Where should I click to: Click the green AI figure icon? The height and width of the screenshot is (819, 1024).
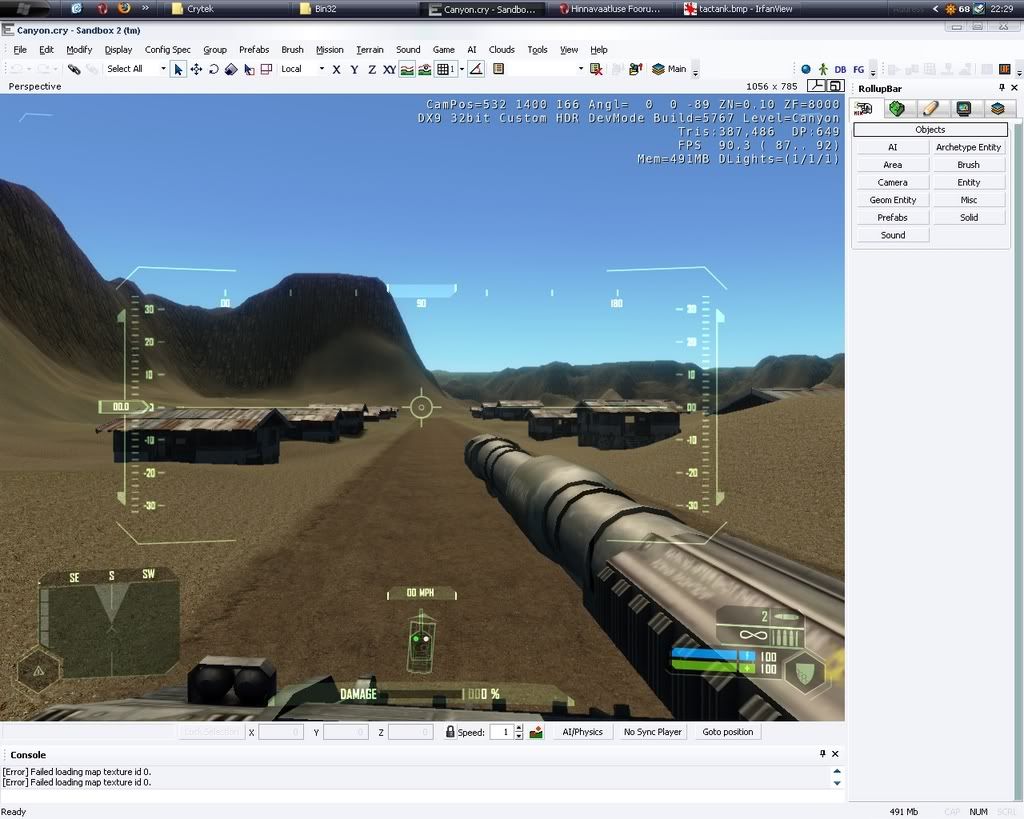[x=823, y=69]
